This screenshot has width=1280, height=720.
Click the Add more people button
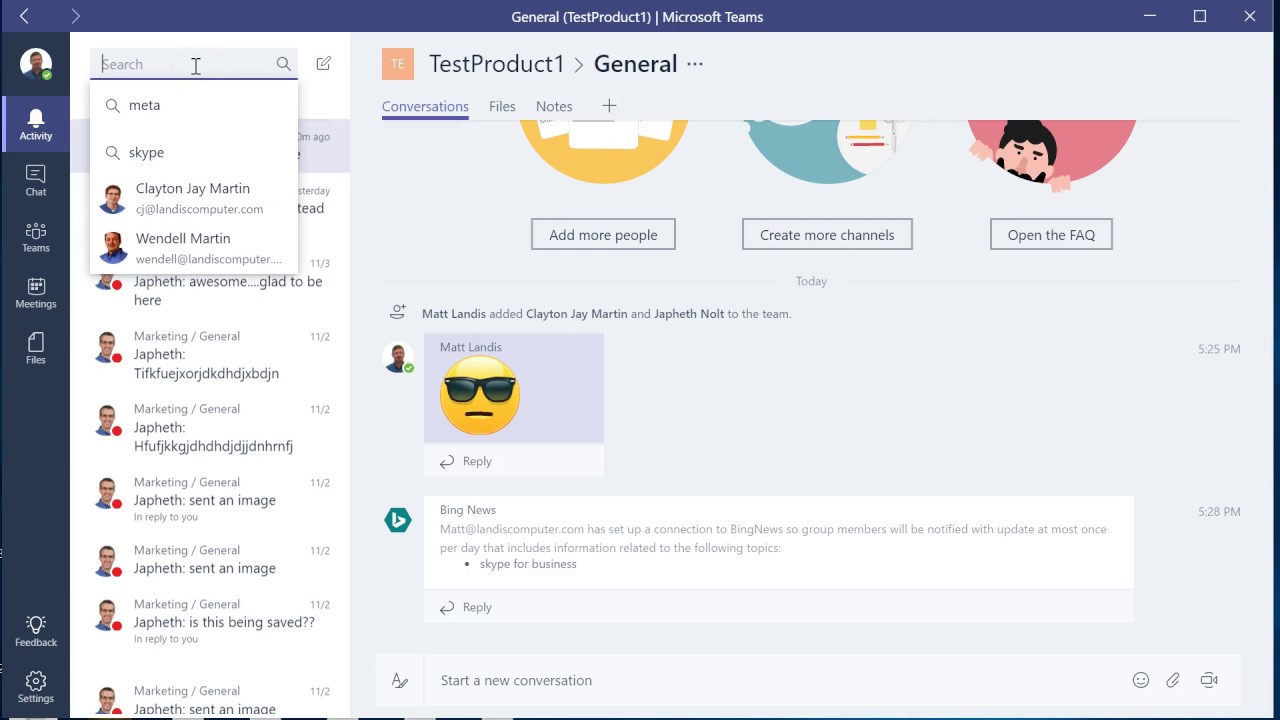pyautogui.click(x=603, y=235)
